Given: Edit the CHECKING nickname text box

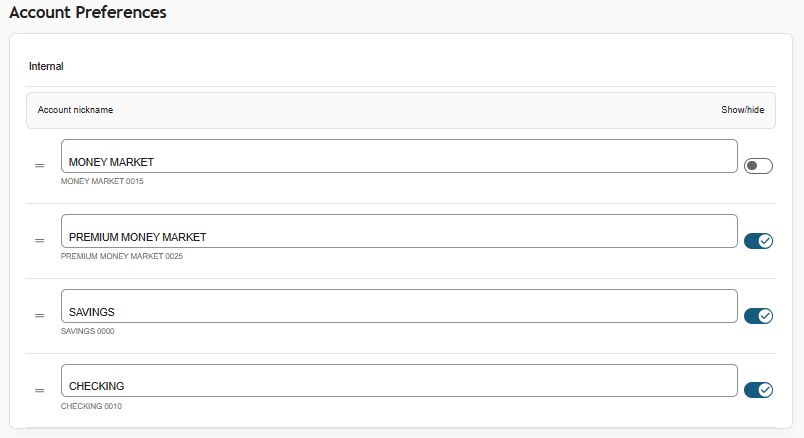Looking at the screenshot, I should point(399,381).
